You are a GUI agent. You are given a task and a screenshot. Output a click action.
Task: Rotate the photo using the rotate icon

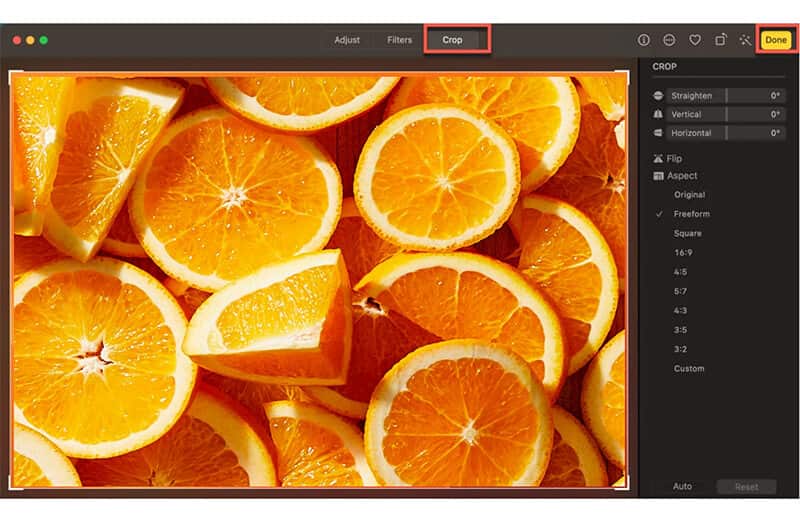click(x=720, y=40)
